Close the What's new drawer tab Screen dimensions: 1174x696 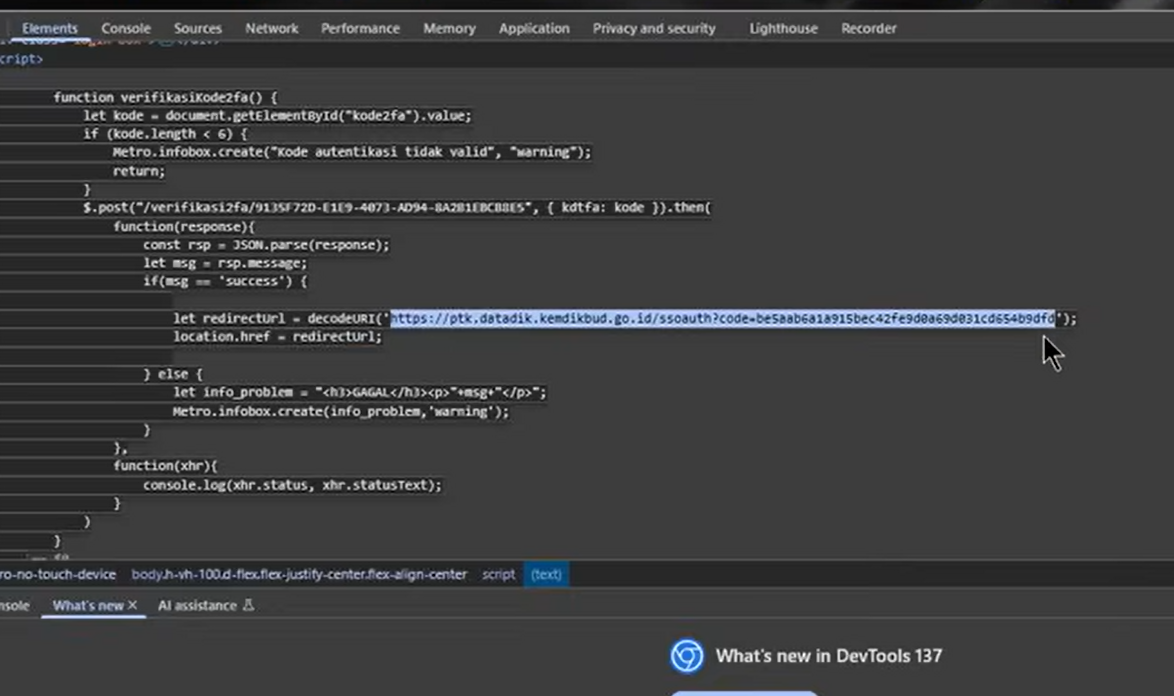pyautogui.click(x=131, y=605)
